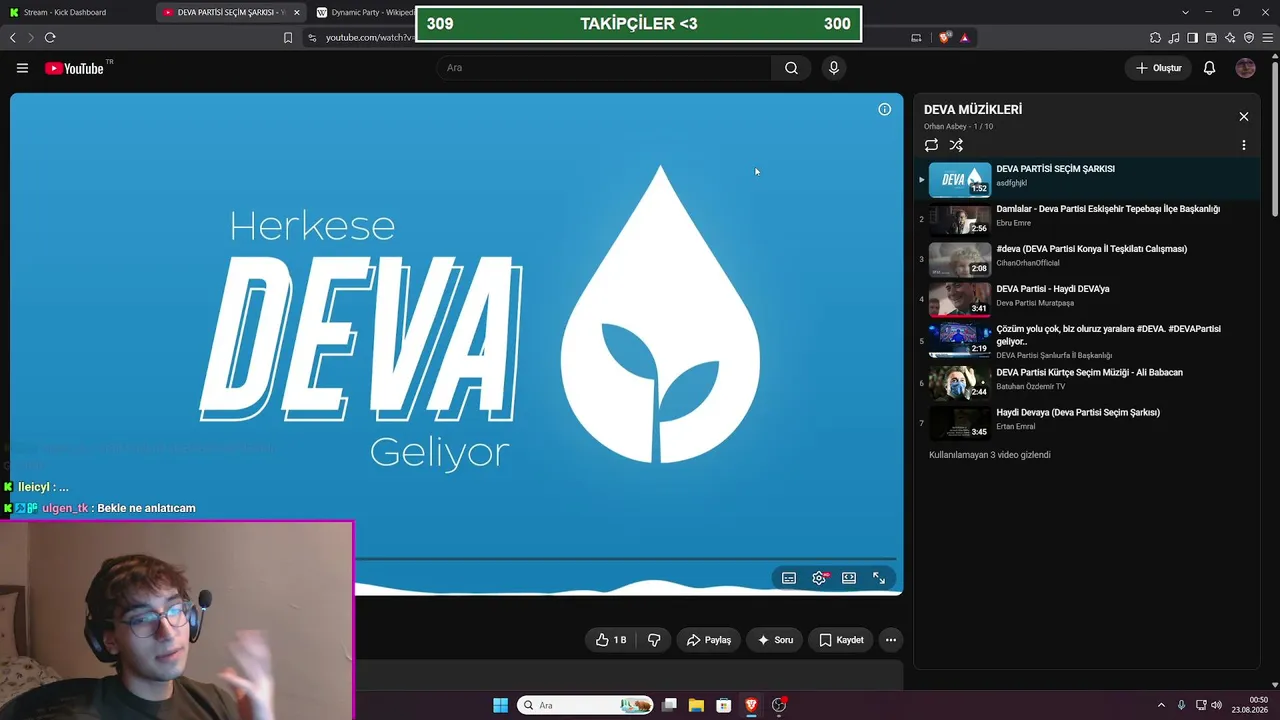Open the taskbar clock and calendar
1280x720 pixels.
coord(1250,705)
